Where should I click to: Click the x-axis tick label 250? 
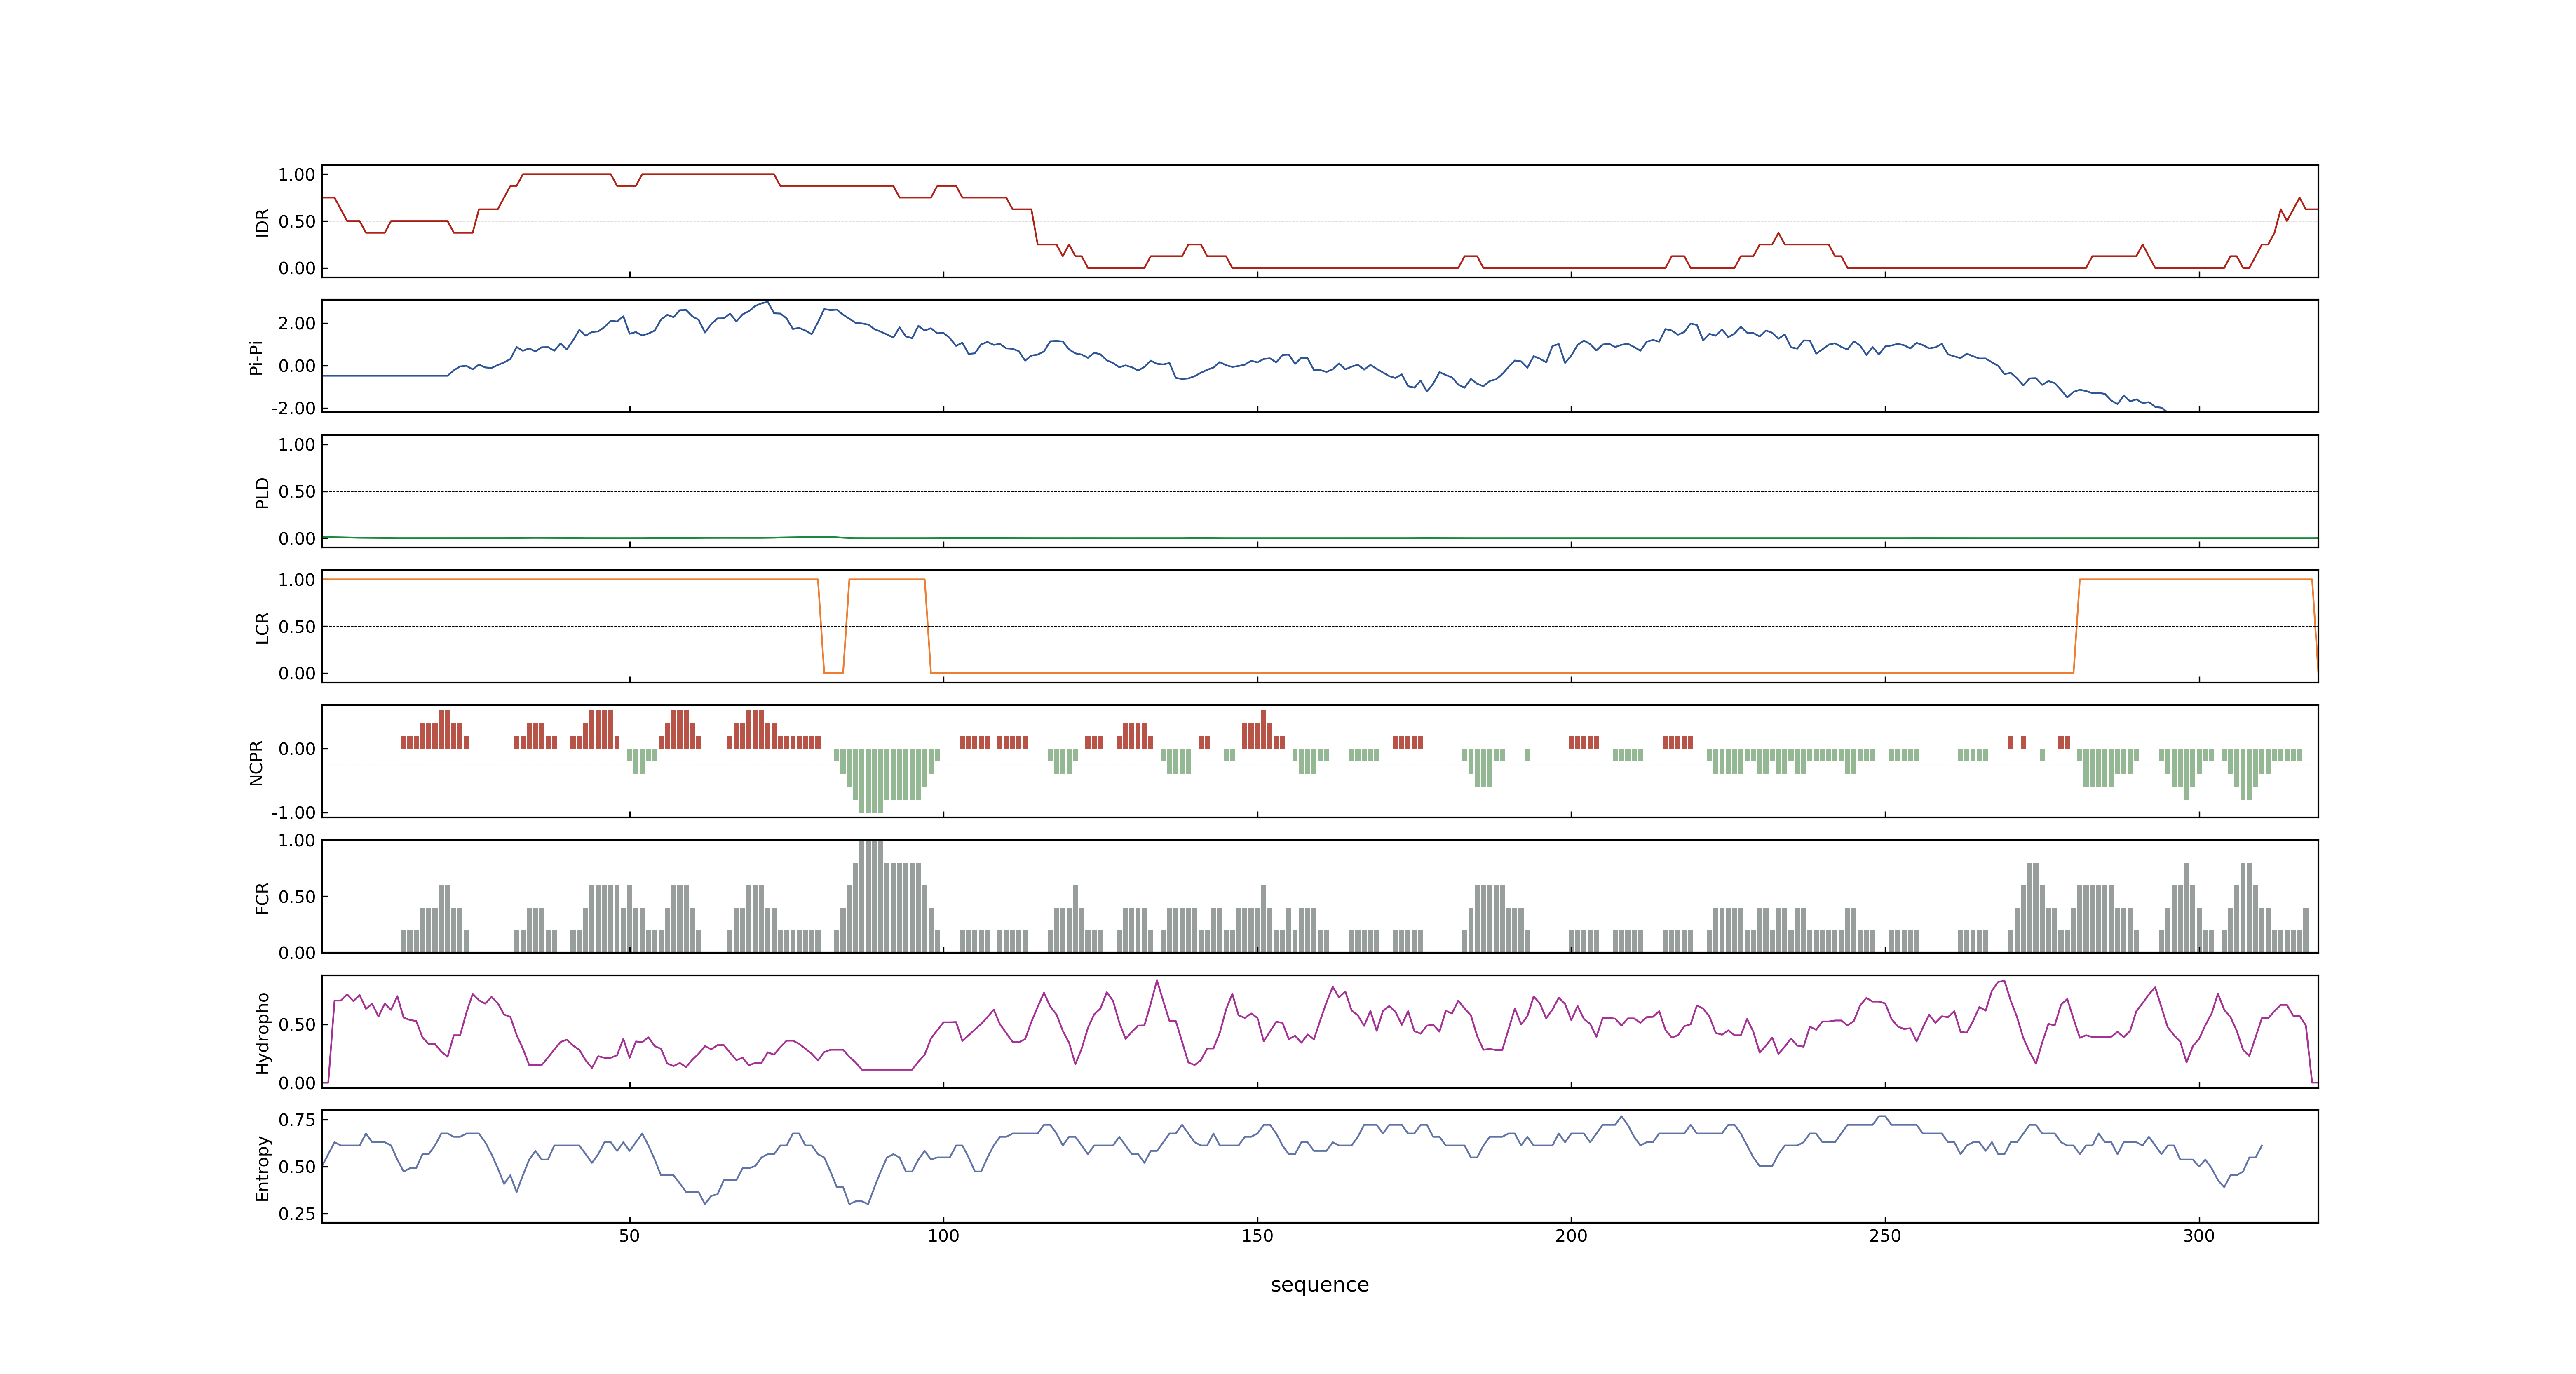(1885, 1236)
